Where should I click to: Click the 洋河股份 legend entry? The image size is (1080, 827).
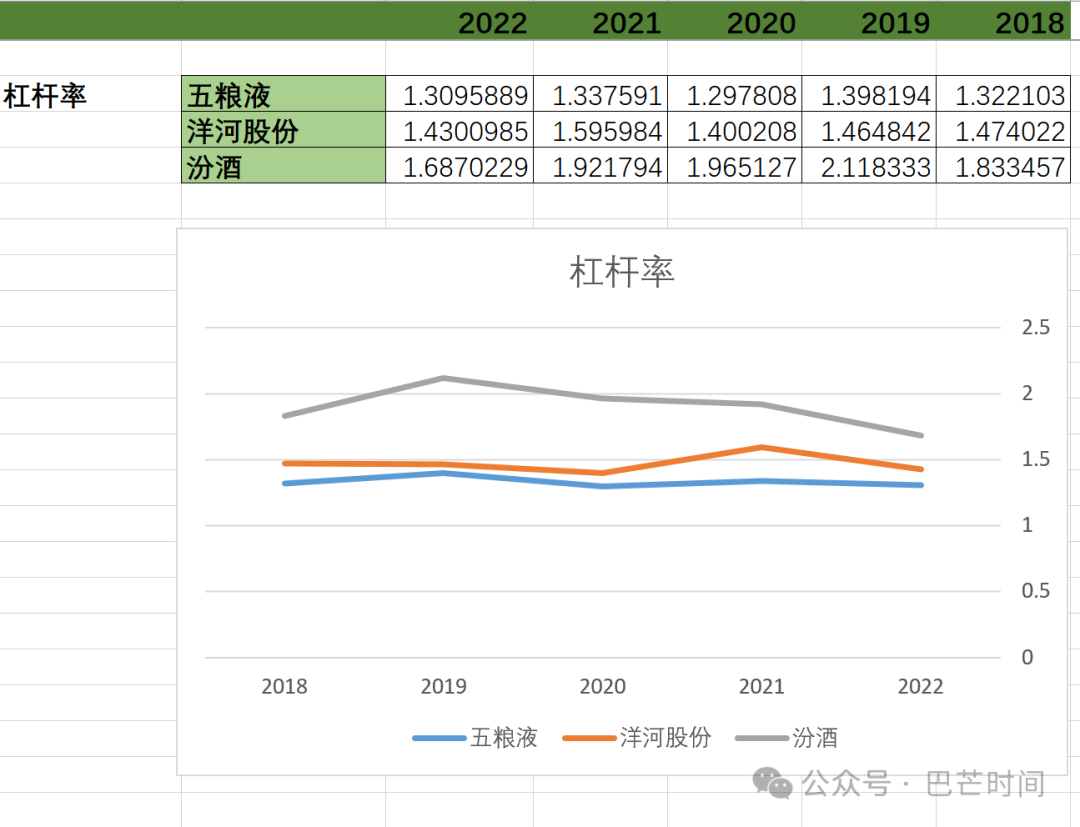[636, 737]
